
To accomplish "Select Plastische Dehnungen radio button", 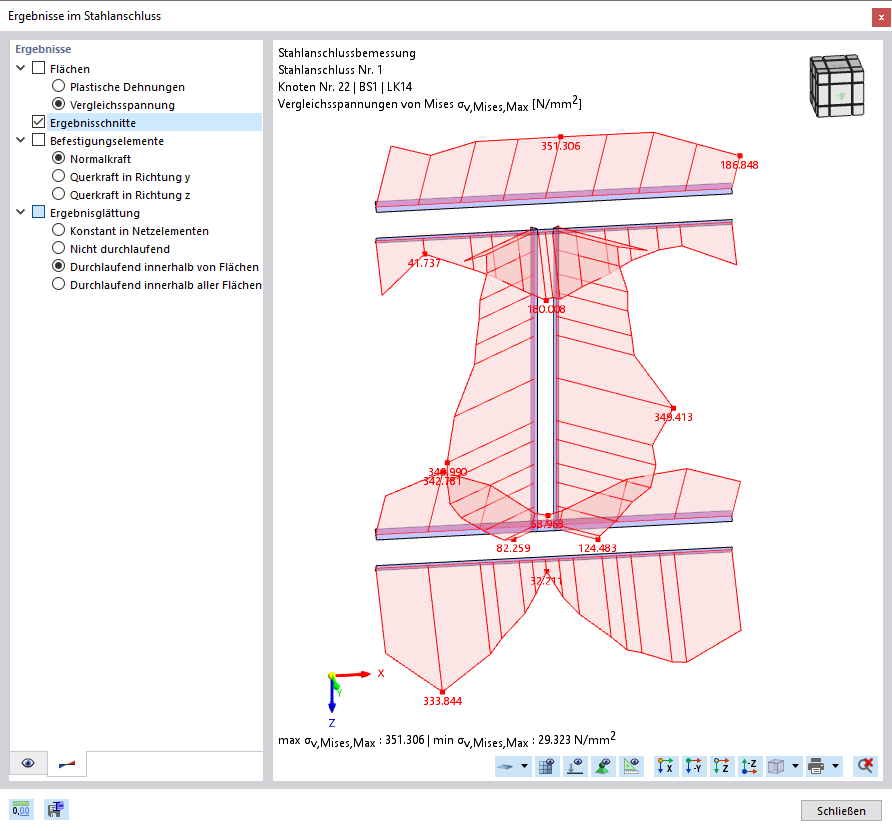I will [x=58, y=86].
